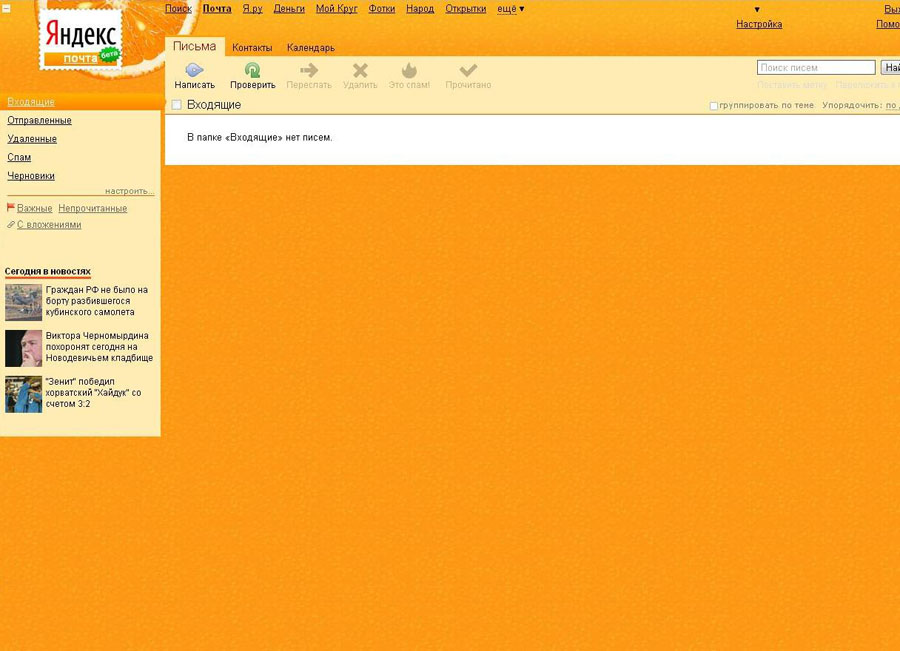The image size is (900, 651).
Task: Open Почта in top navigation
Action: point(217,9)
